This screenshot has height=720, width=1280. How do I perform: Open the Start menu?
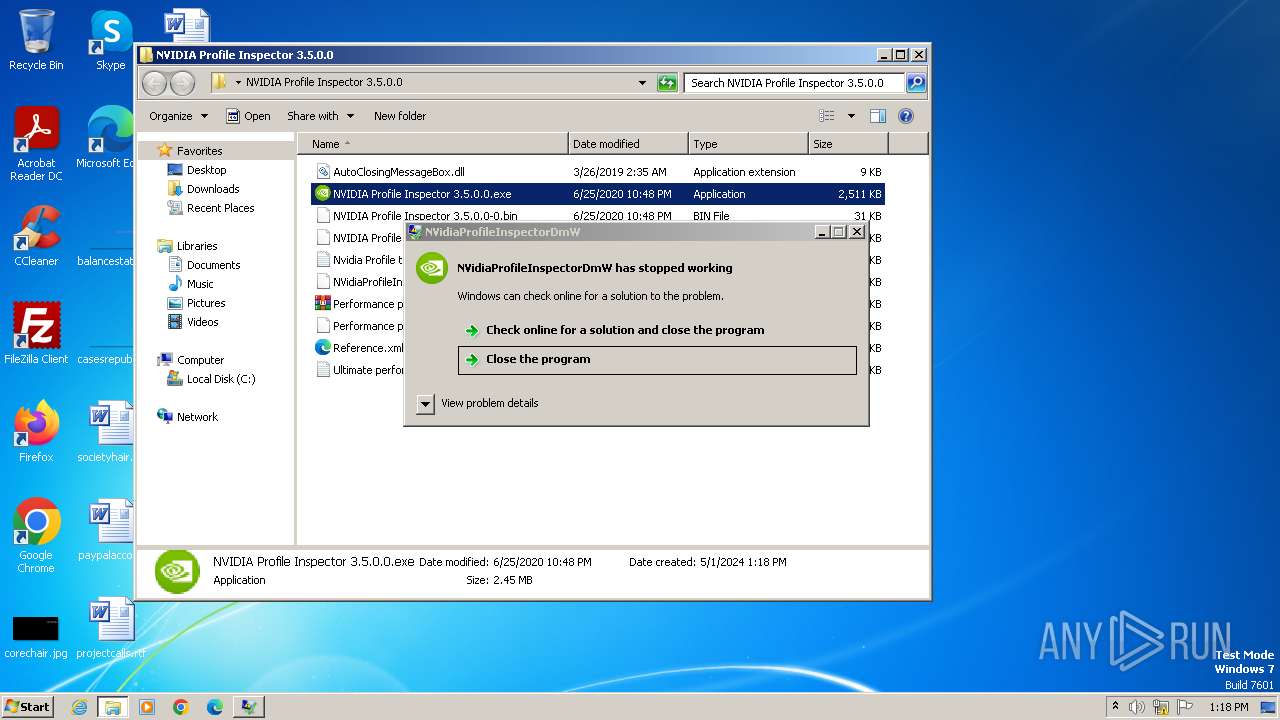28,707
